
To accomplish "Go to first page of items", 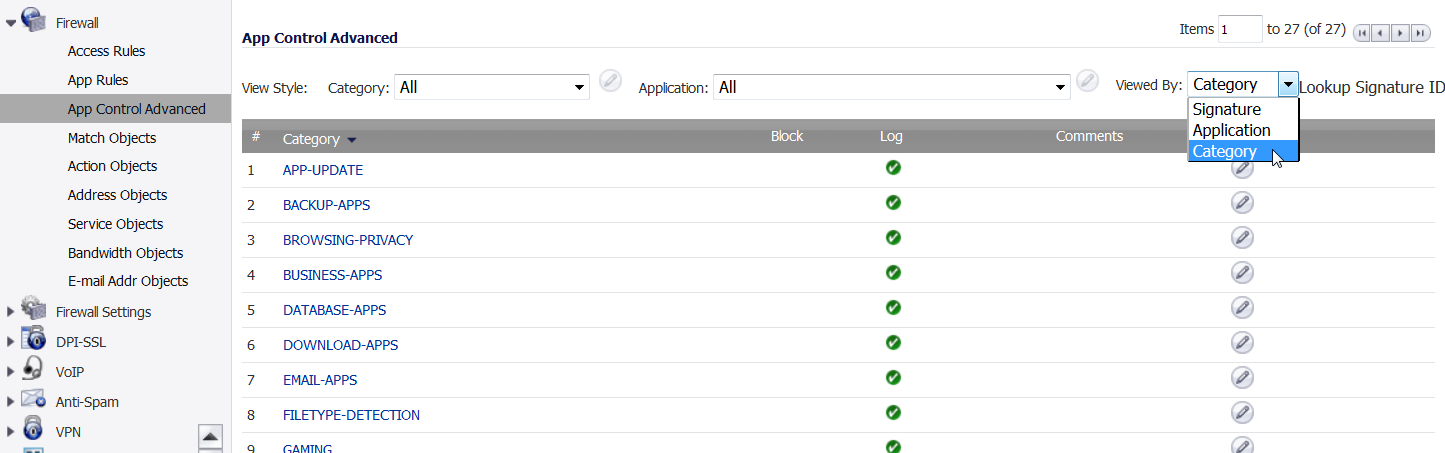I will point(1362,33).
